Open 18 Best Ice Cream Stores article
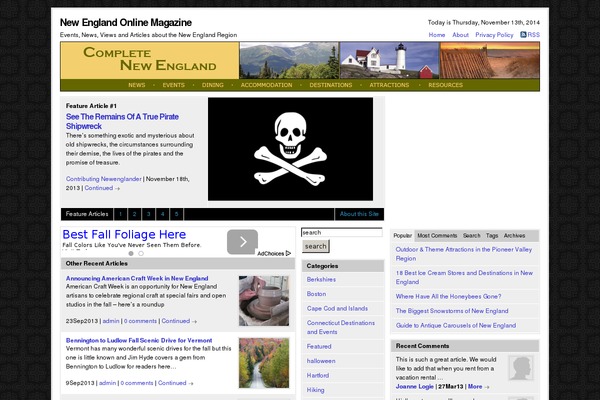This screenshot has height=400, width=600. (464, 277)
